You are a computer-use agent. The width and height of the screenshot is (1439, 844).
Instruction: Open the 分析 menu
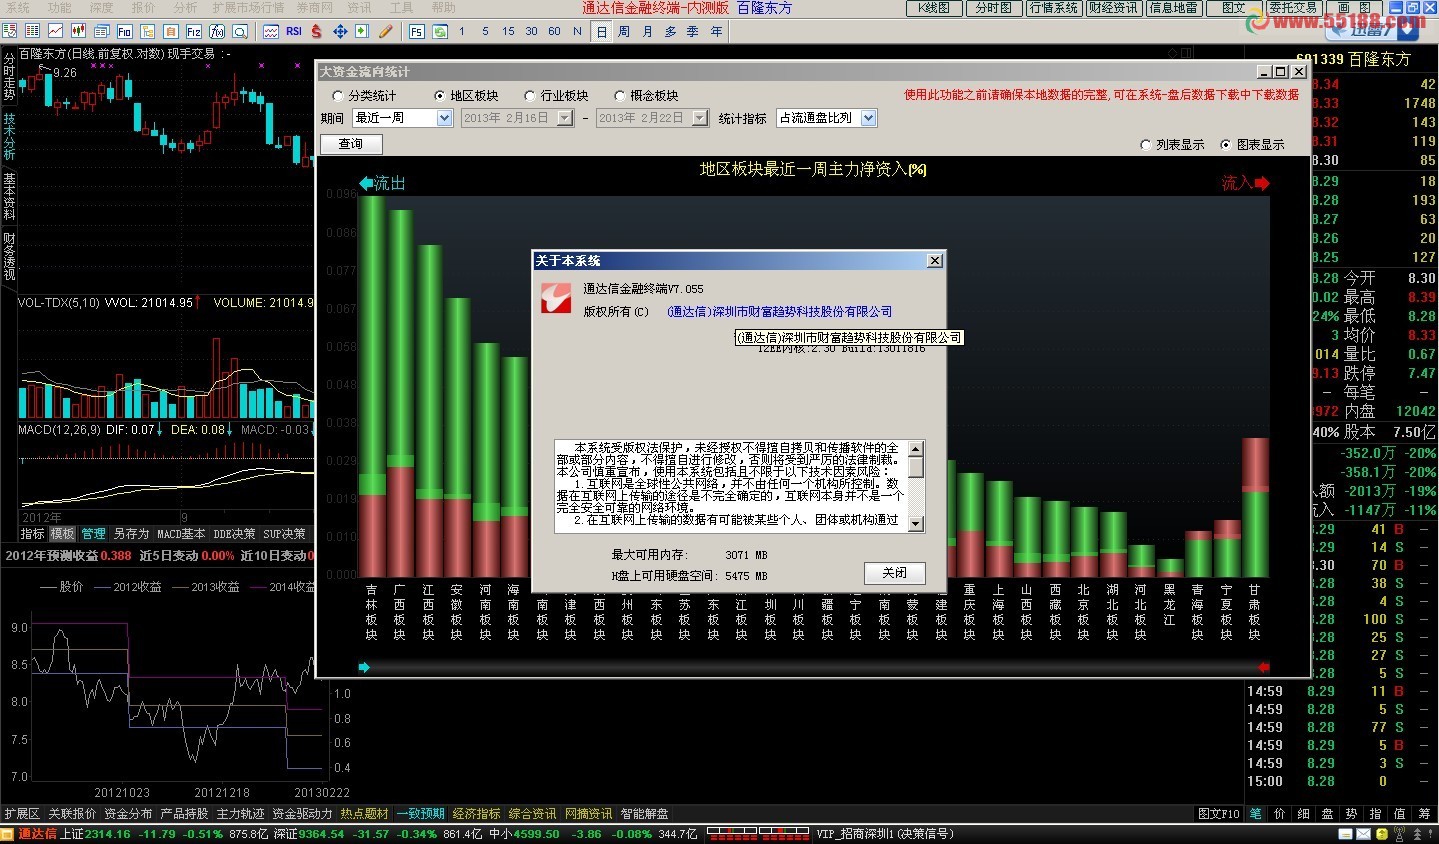click(185, 8)
